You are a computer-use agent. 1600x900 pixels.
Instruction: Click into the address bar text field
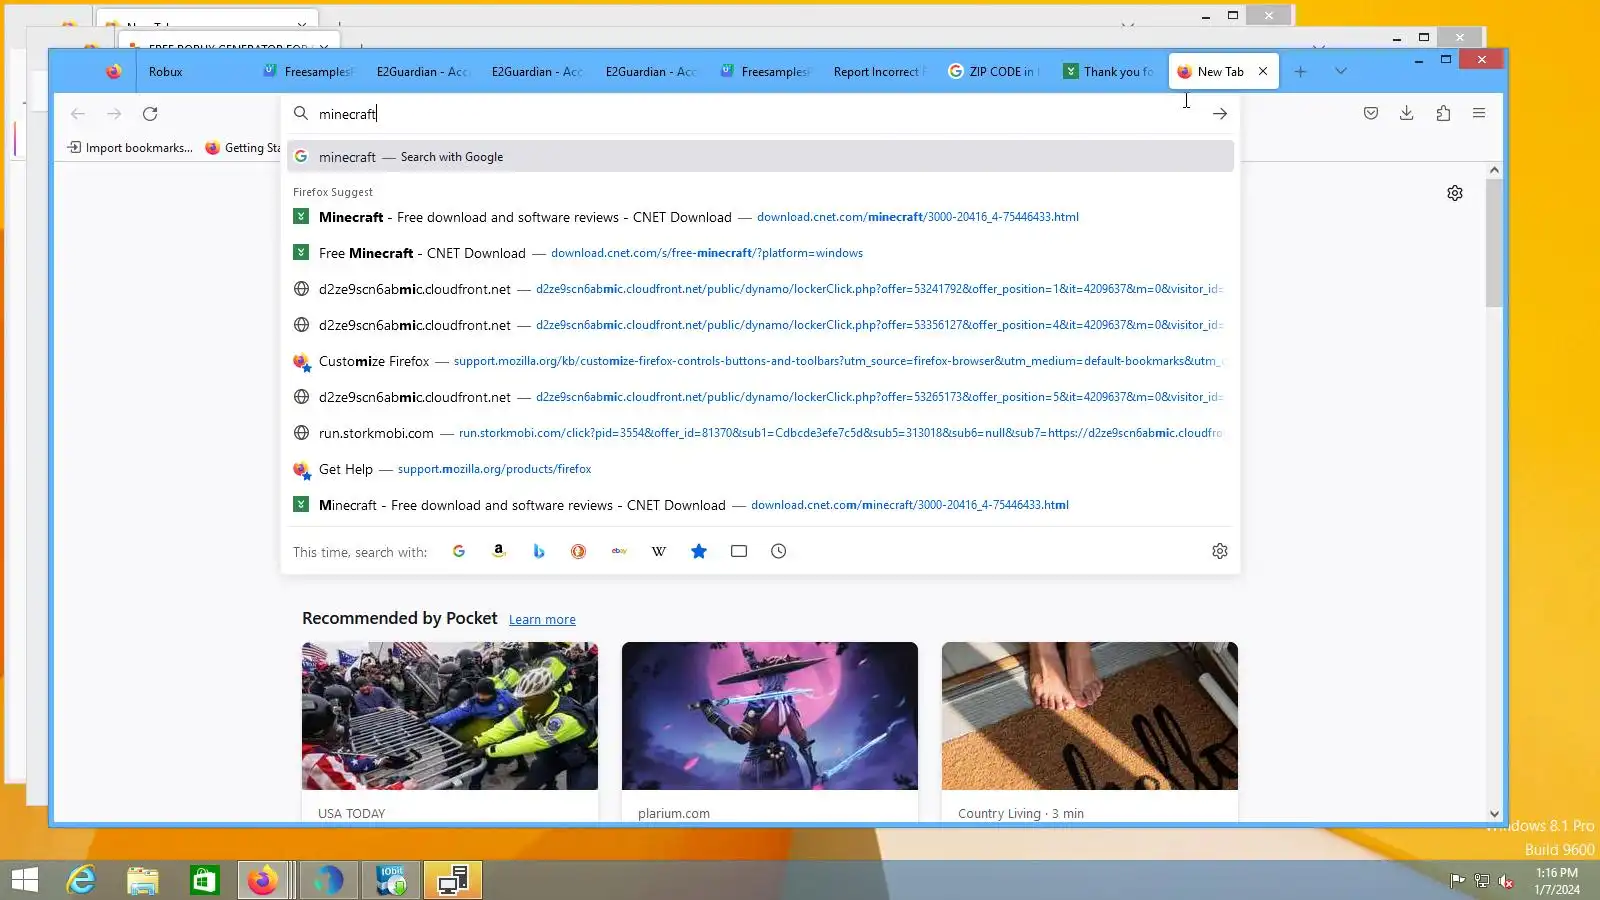pyautogui.click(x=760, y=114)
